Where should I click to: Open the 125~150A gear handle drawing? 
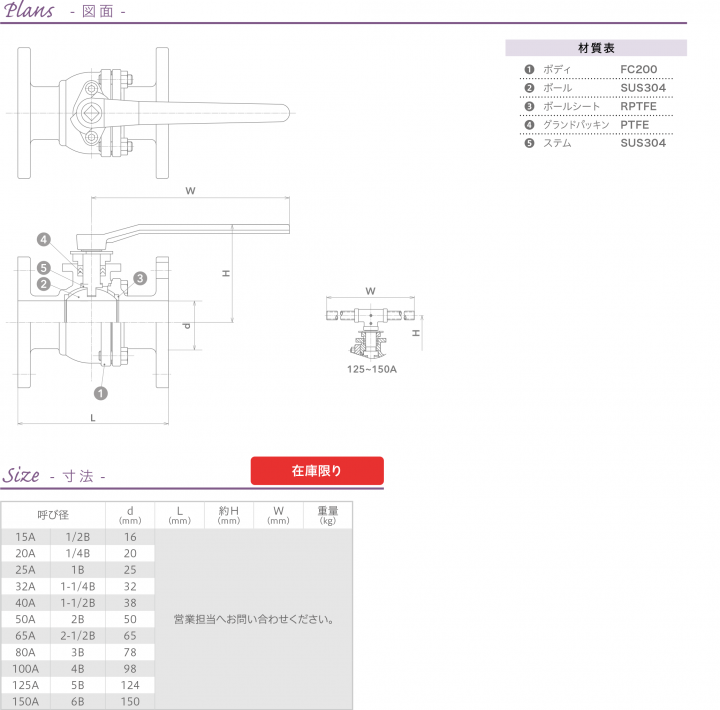[371, 330]
